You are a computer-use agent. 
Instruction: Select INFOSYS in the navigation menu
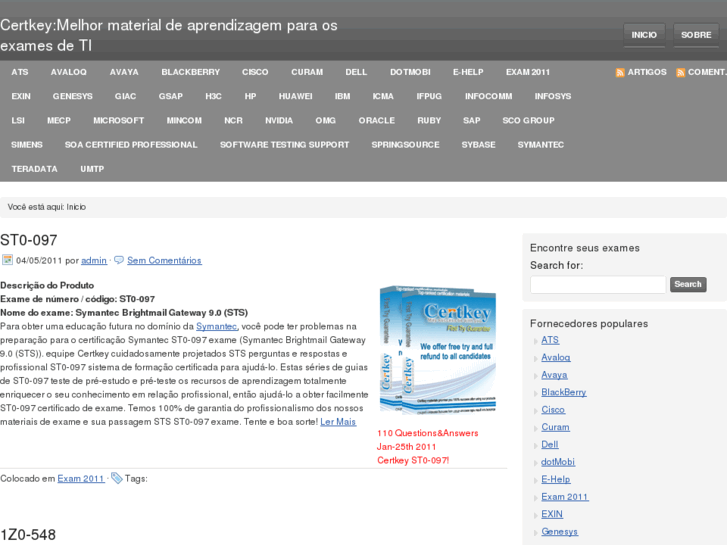pos(553,96)
